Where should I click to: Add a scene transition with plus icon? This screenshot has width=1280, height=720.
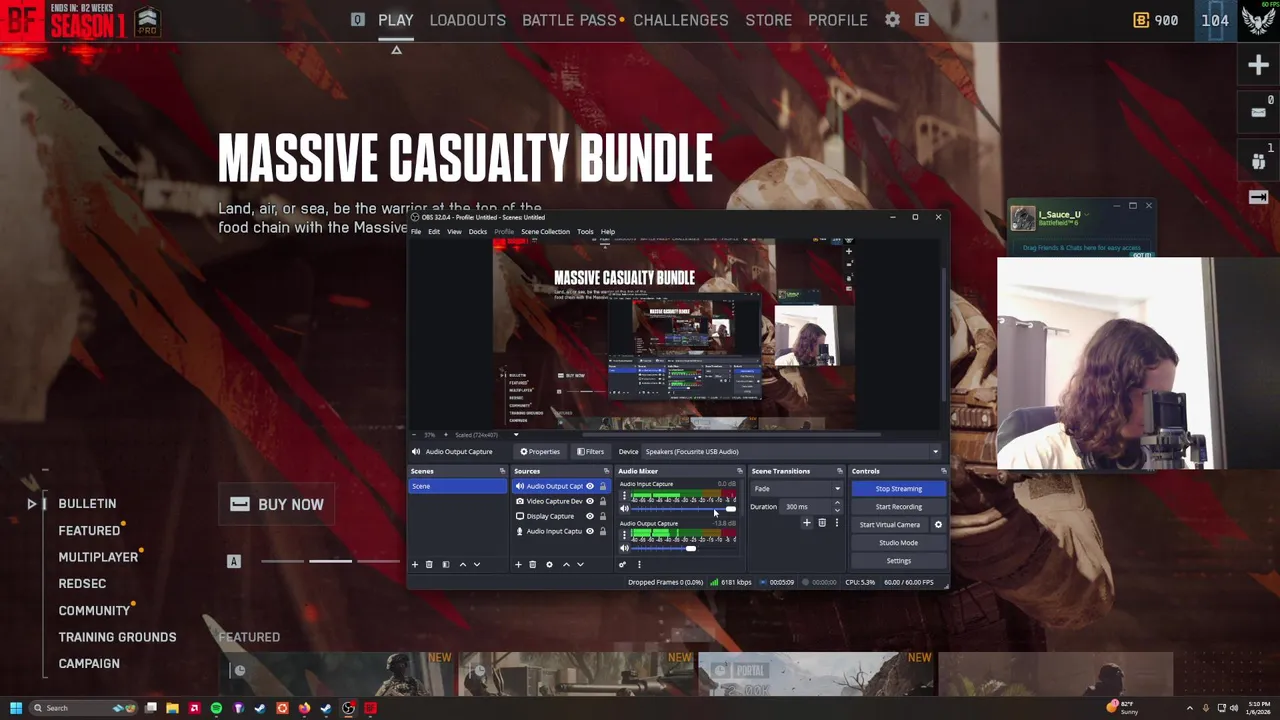click(807, 523)
